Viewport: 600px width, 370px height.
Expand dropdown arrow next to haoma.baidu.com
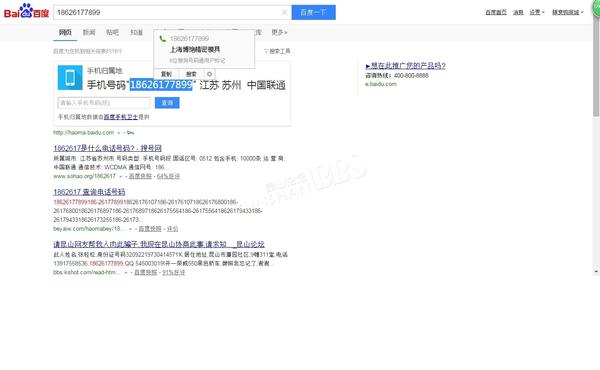tap(119, 133)
